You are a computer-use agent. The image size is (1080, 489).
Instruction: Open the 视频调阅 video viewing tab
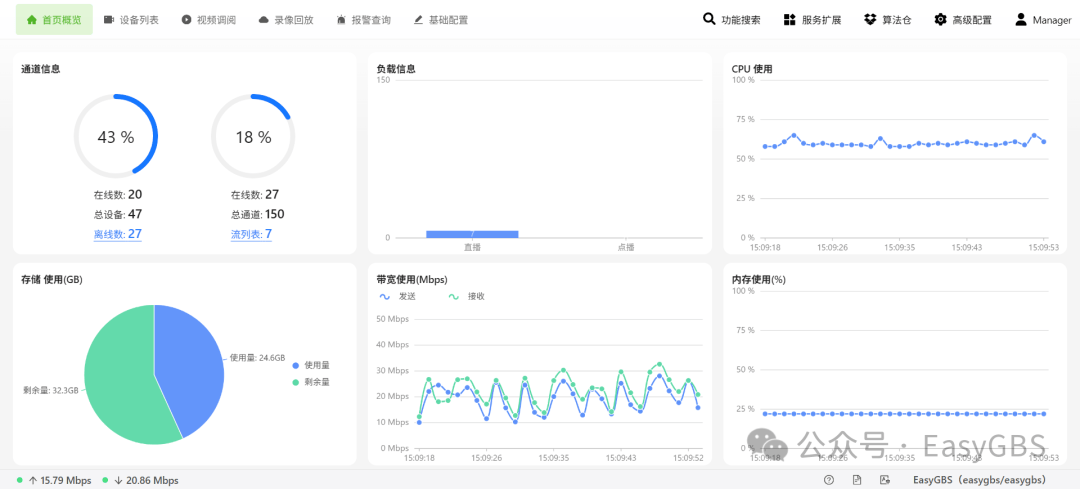209,19
